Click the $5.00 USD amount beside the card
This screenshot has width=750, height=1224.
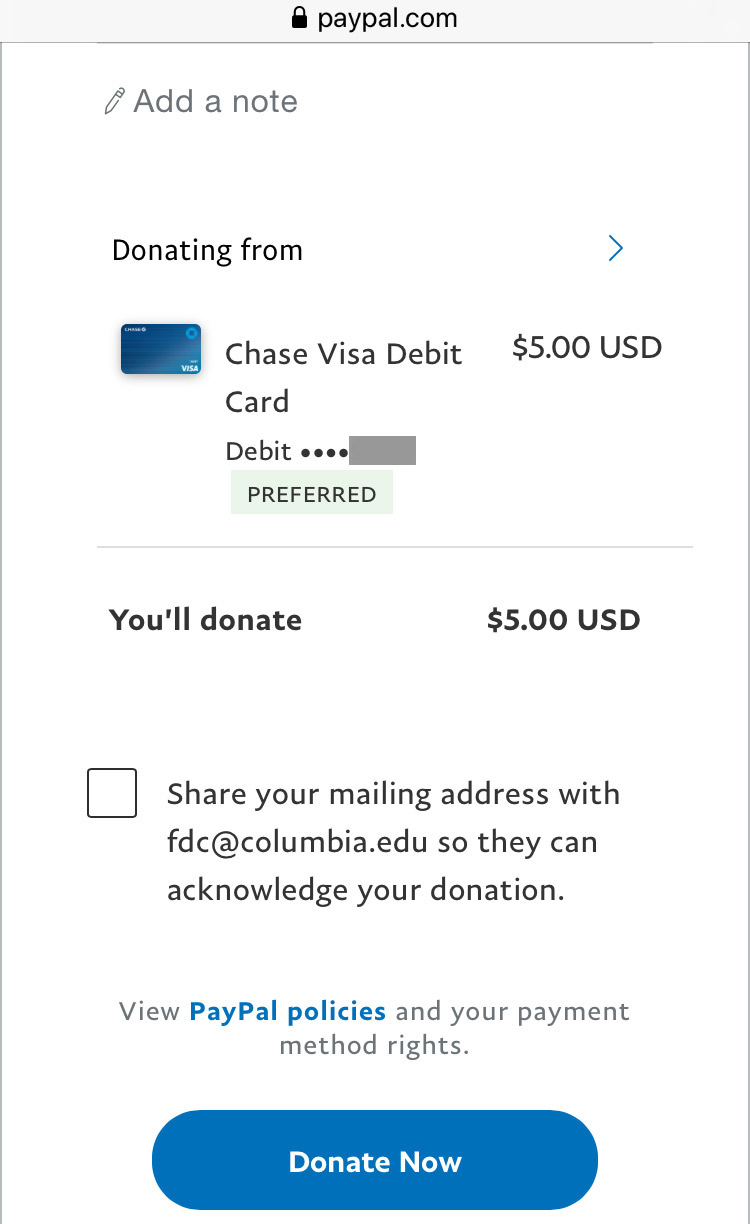[587, 347]
